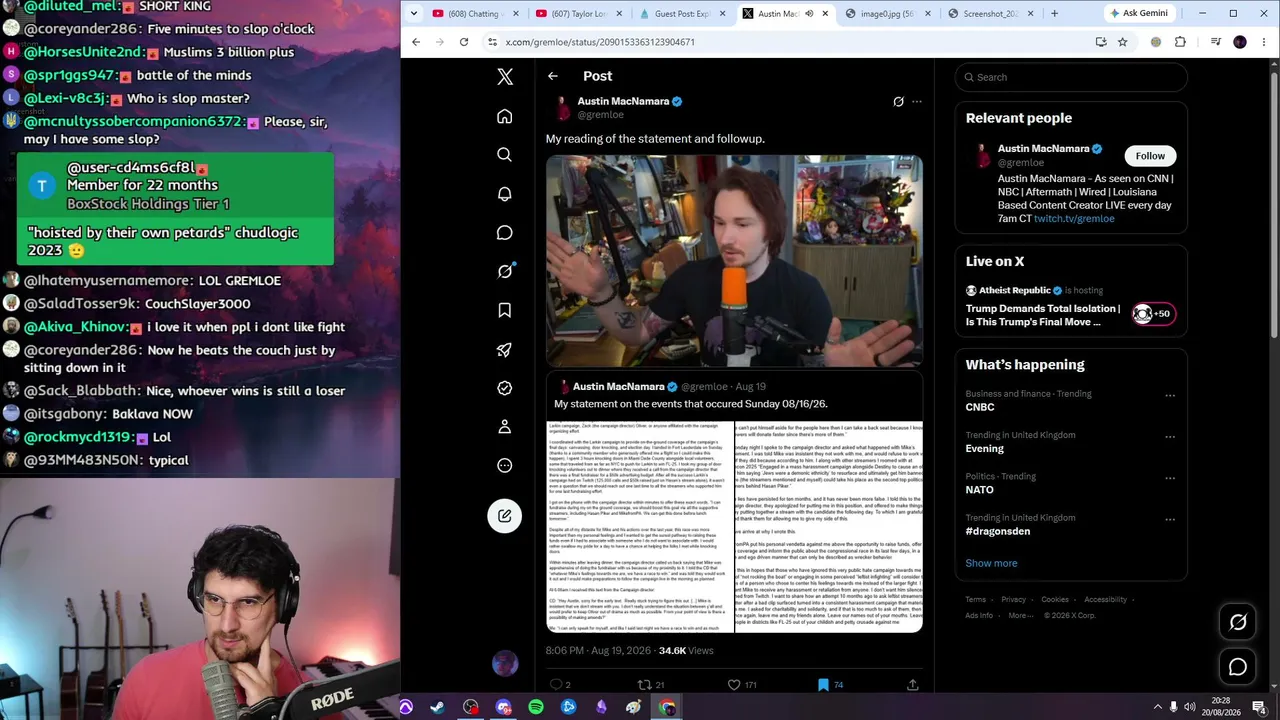Open a new browser tab
This screenshot has width=1280, height=720.
click(1054, 14)
